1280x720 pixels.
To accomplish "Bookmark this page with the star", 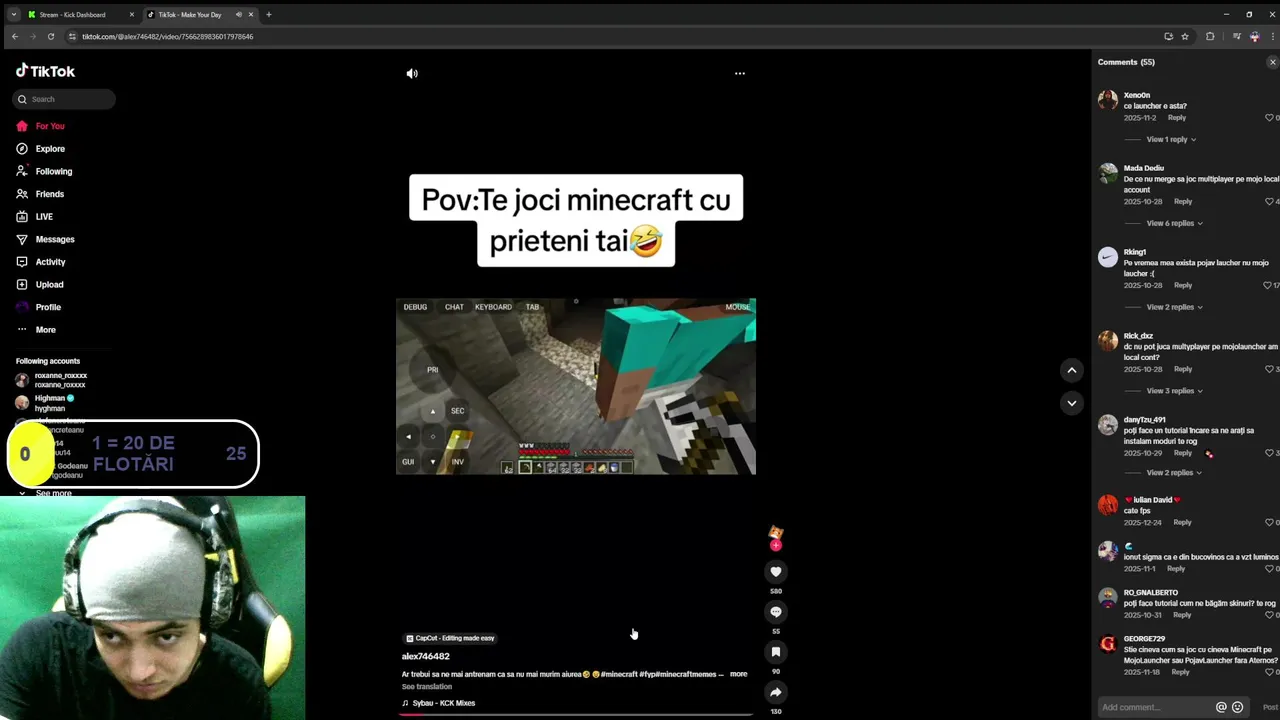I will (1185, 36).
